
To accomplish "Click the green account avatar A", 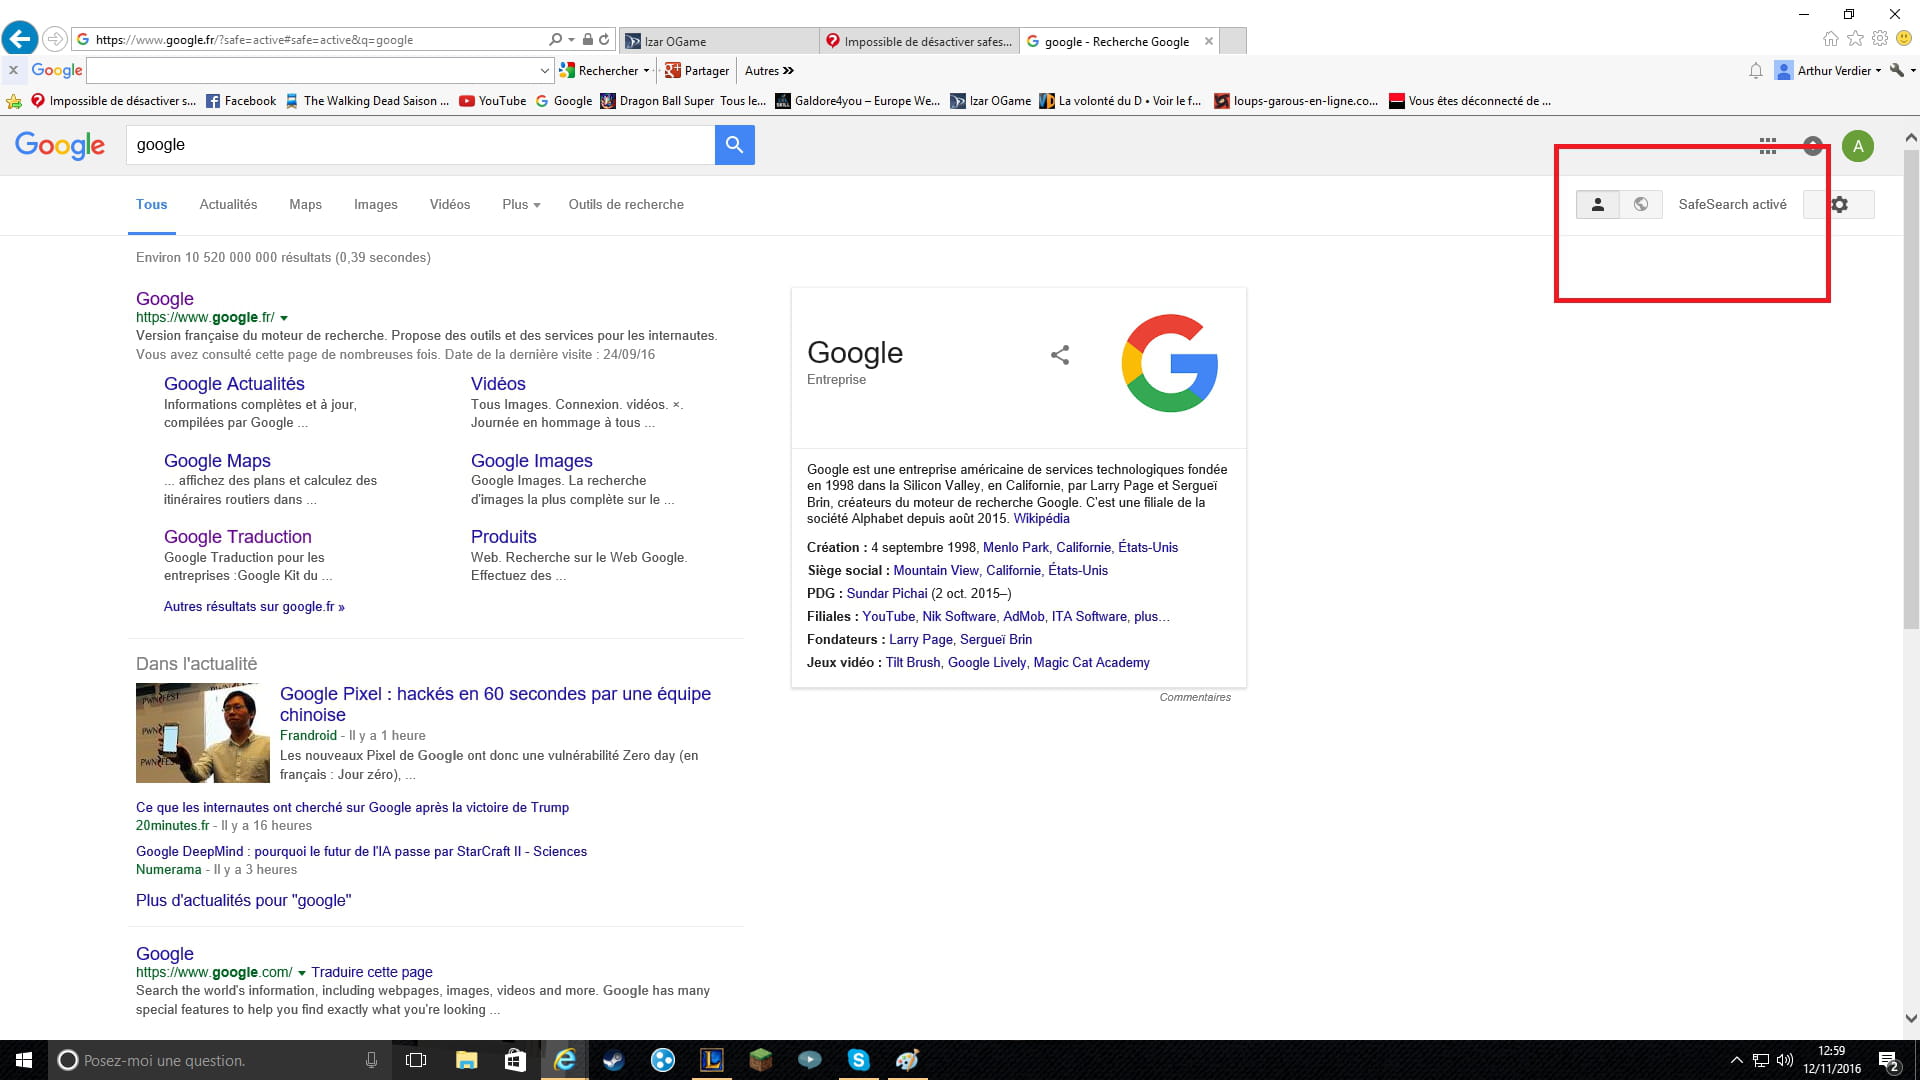I will coord(1857,146).
